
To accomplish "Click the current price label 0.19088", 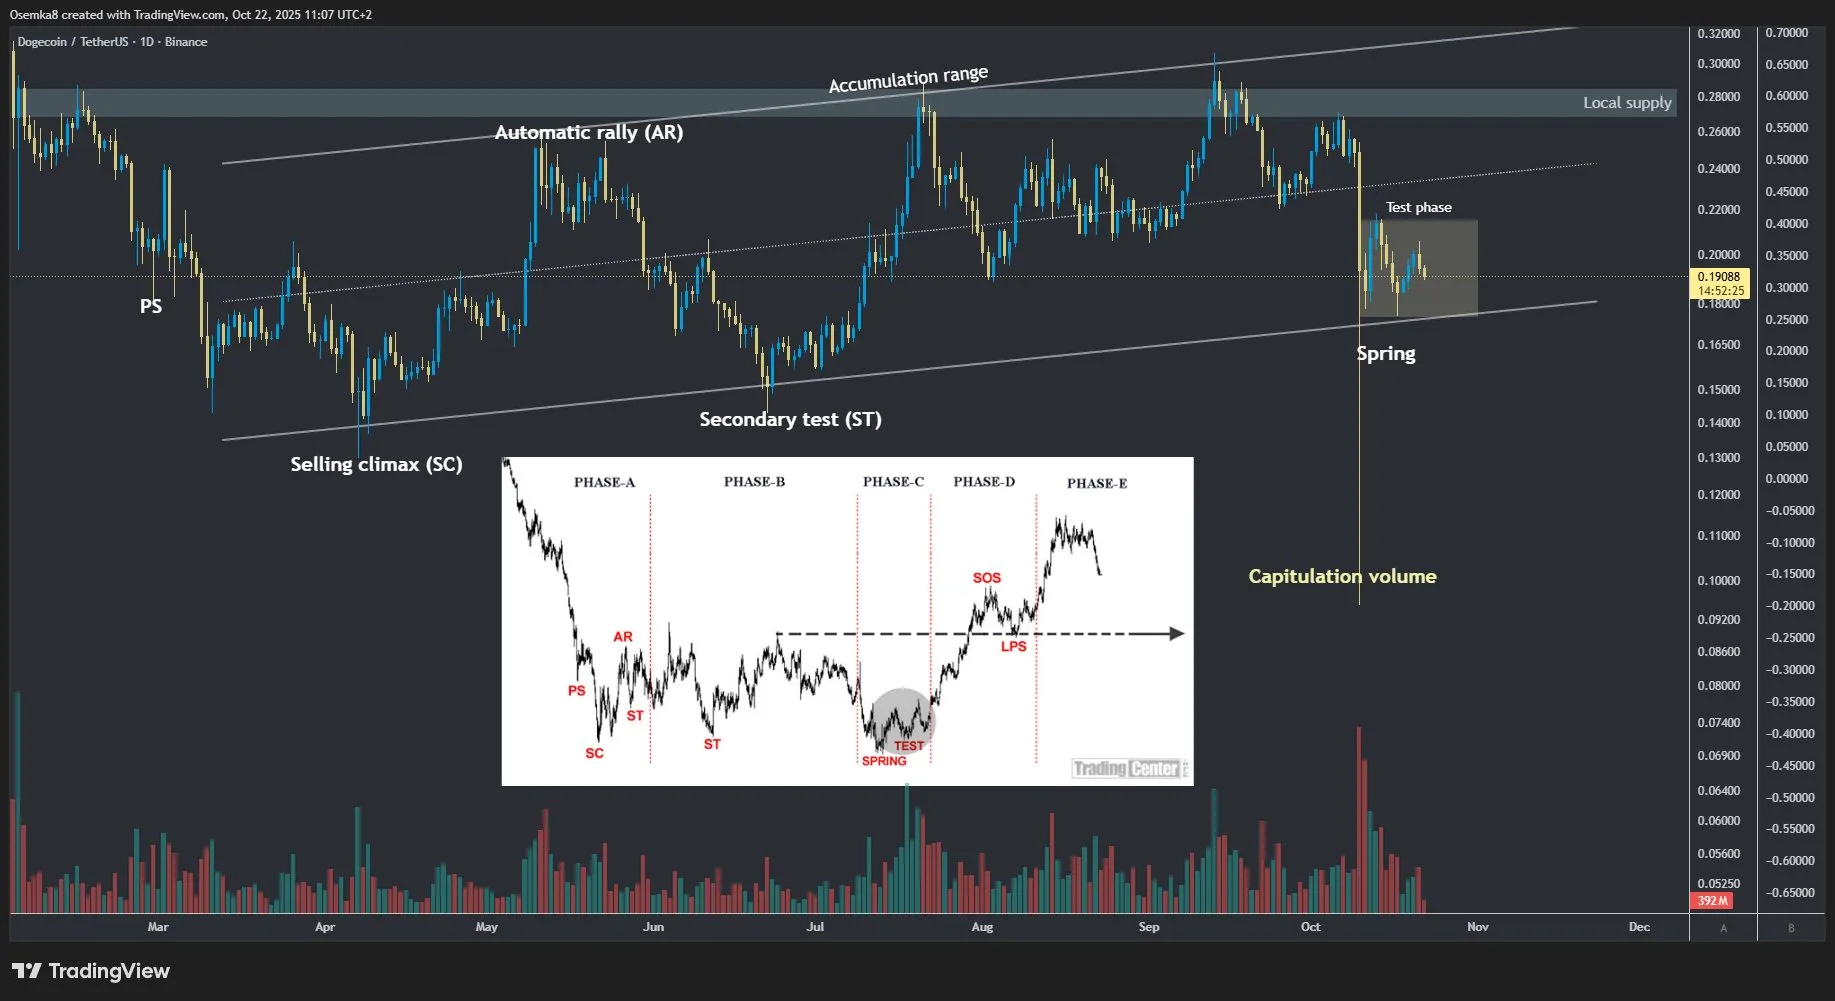I will coord(1718,277).
